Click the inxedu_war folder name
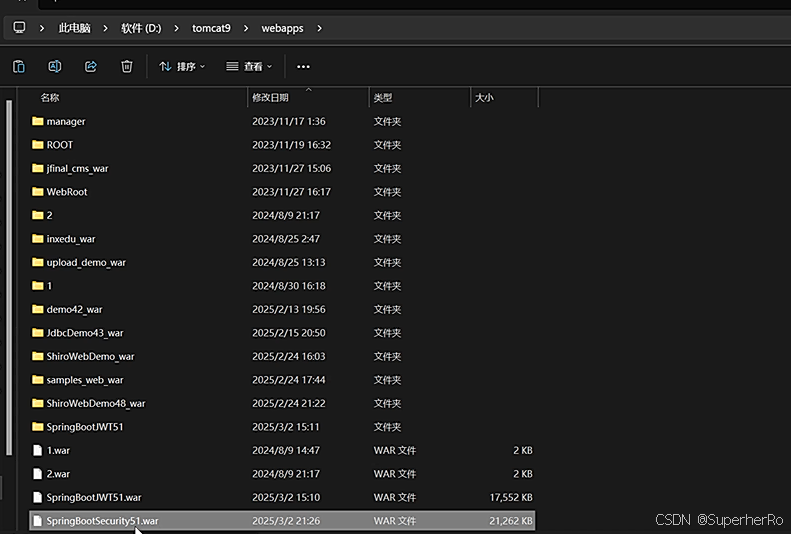 [x=71, y=239]
